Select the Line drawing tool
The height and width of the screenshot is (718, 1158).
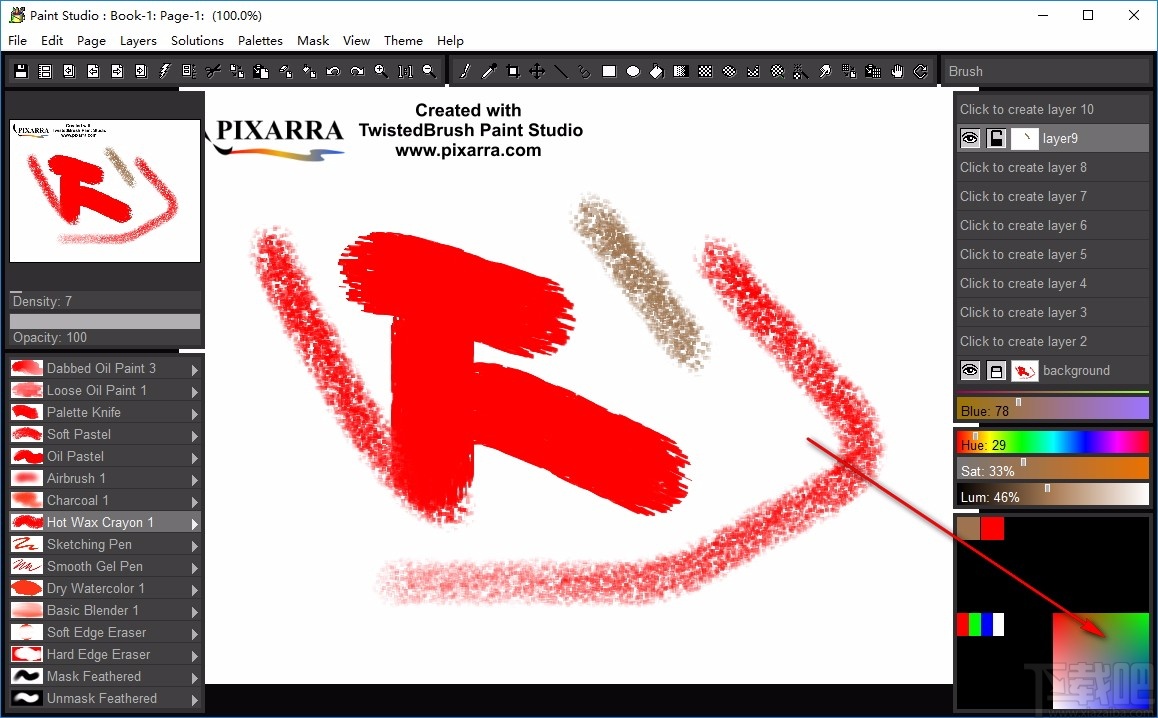tap(560, 70)
